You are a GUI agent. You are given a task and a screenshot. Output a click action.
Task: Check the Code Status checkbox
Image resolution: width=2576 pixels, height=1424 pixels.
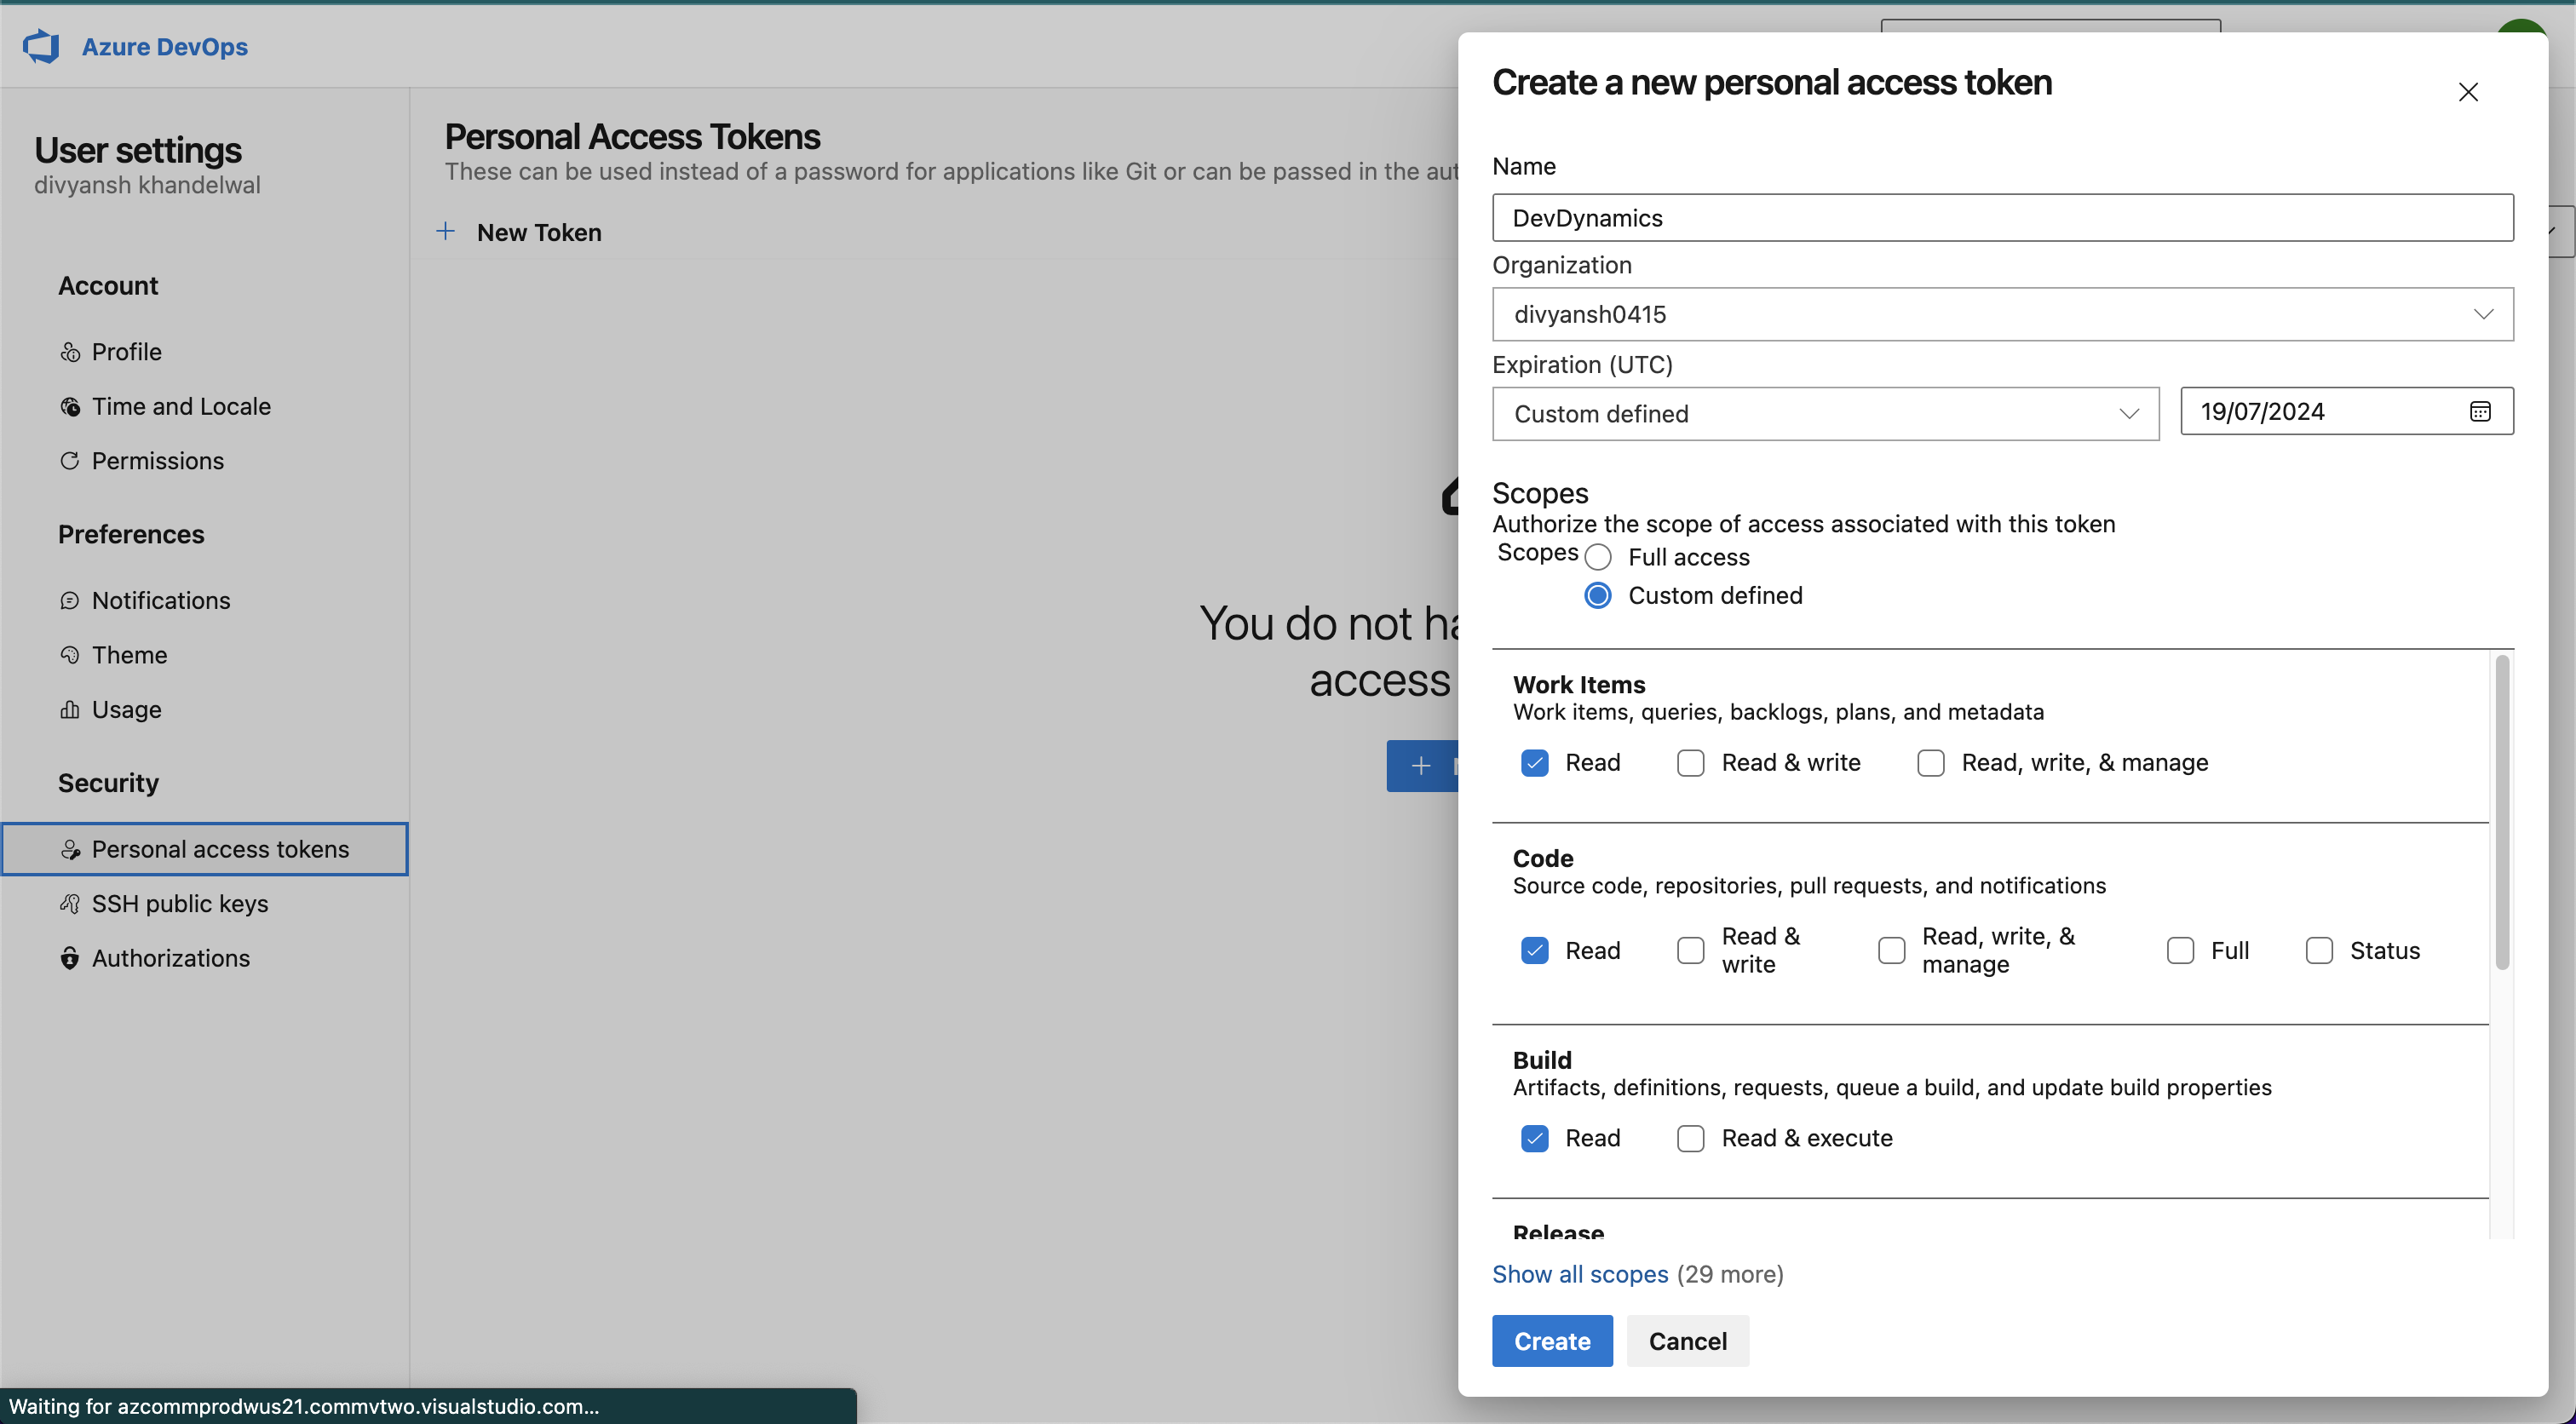pyautogui.click(x=2319, y=950)
